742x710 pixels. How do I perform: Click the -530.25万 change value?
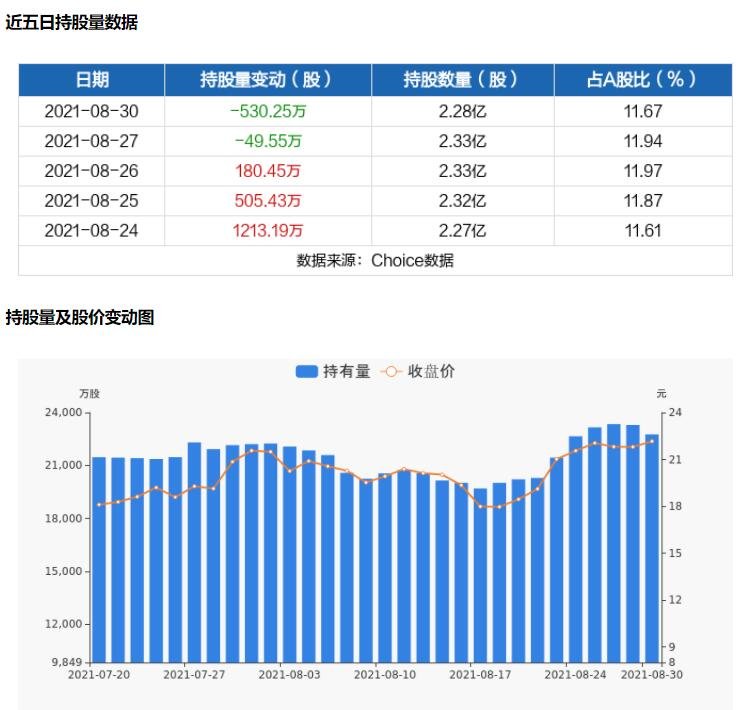(268, 111)
